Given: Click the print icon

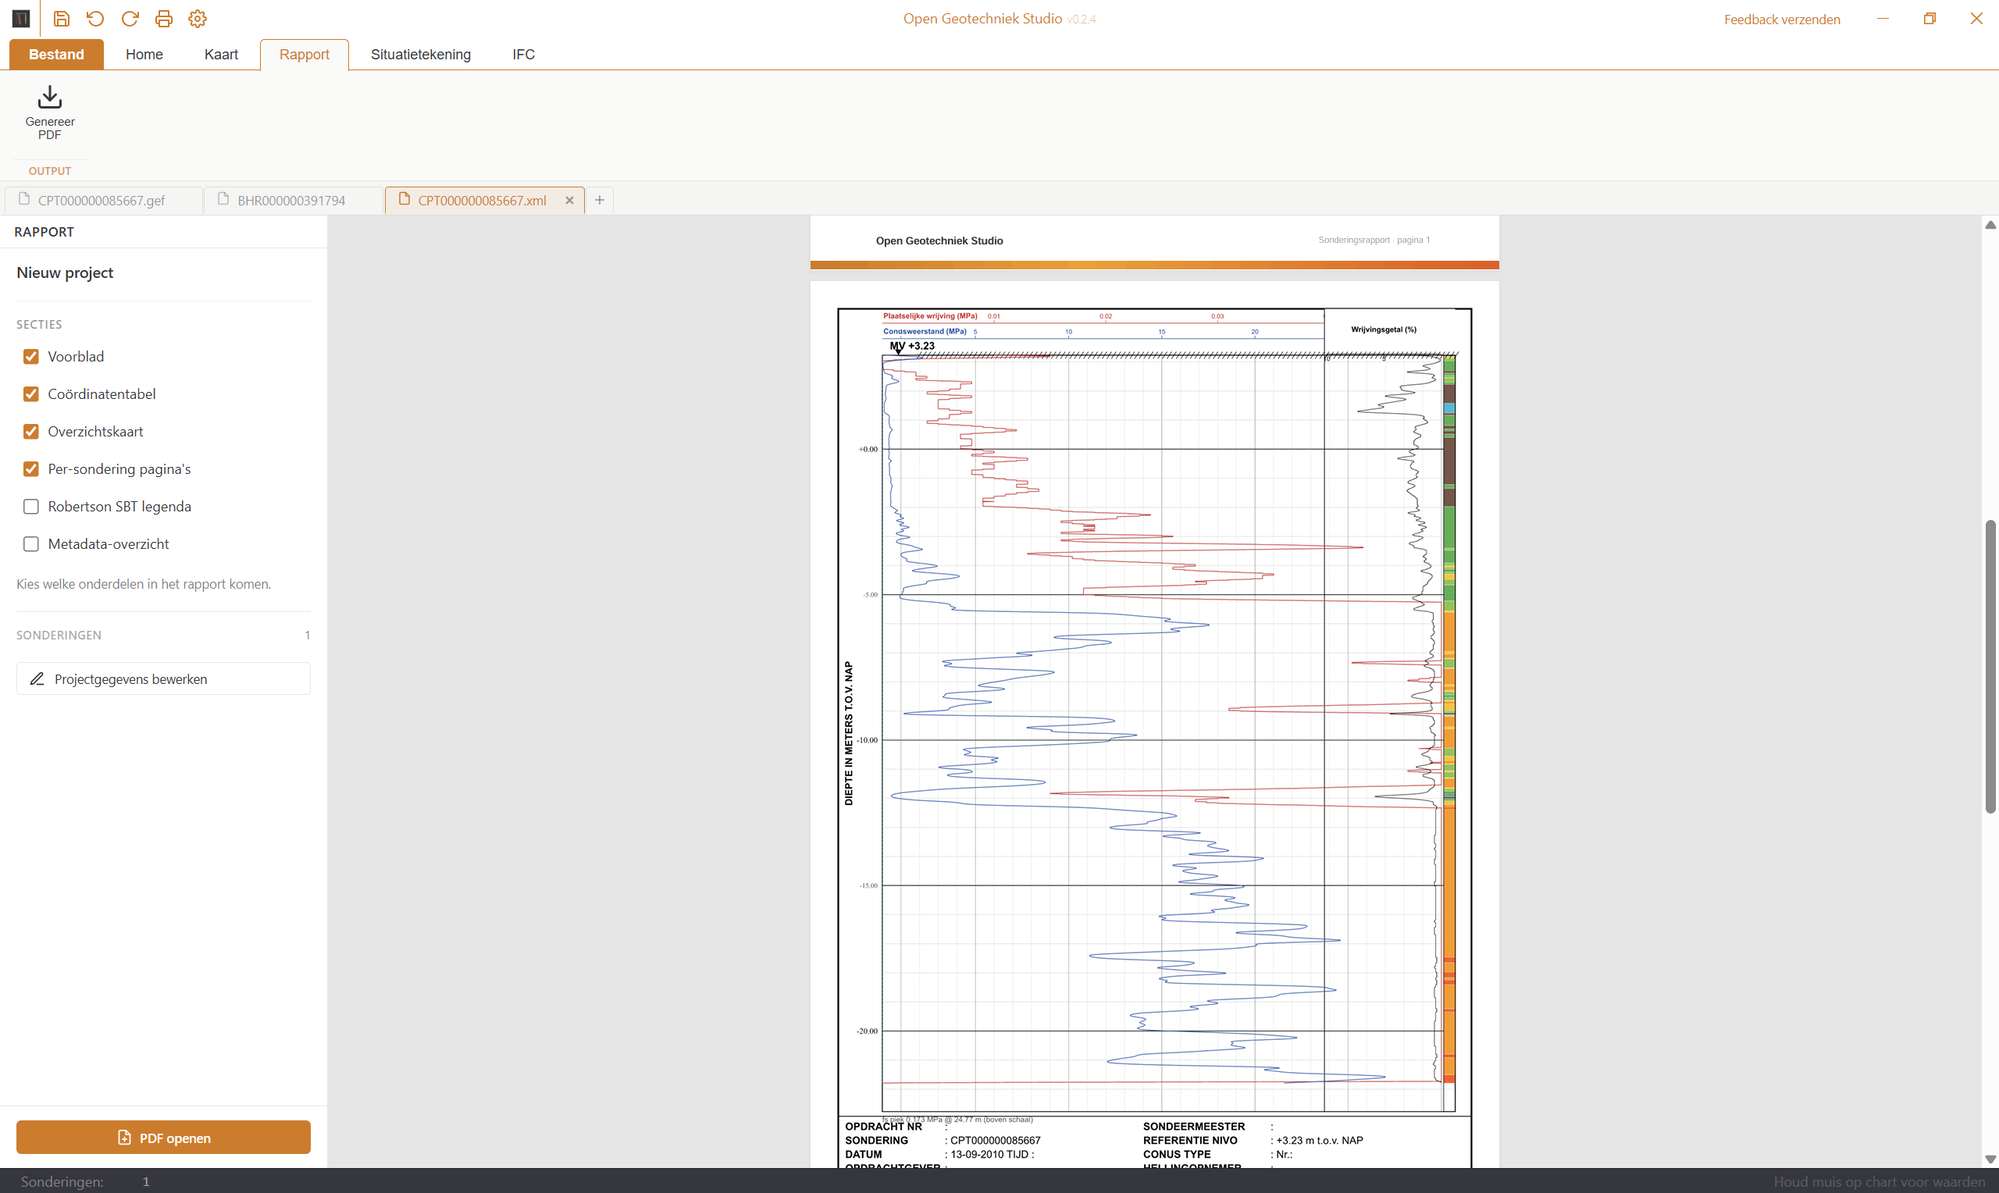Looking at the screenshot, I should [x=164, y=19].
